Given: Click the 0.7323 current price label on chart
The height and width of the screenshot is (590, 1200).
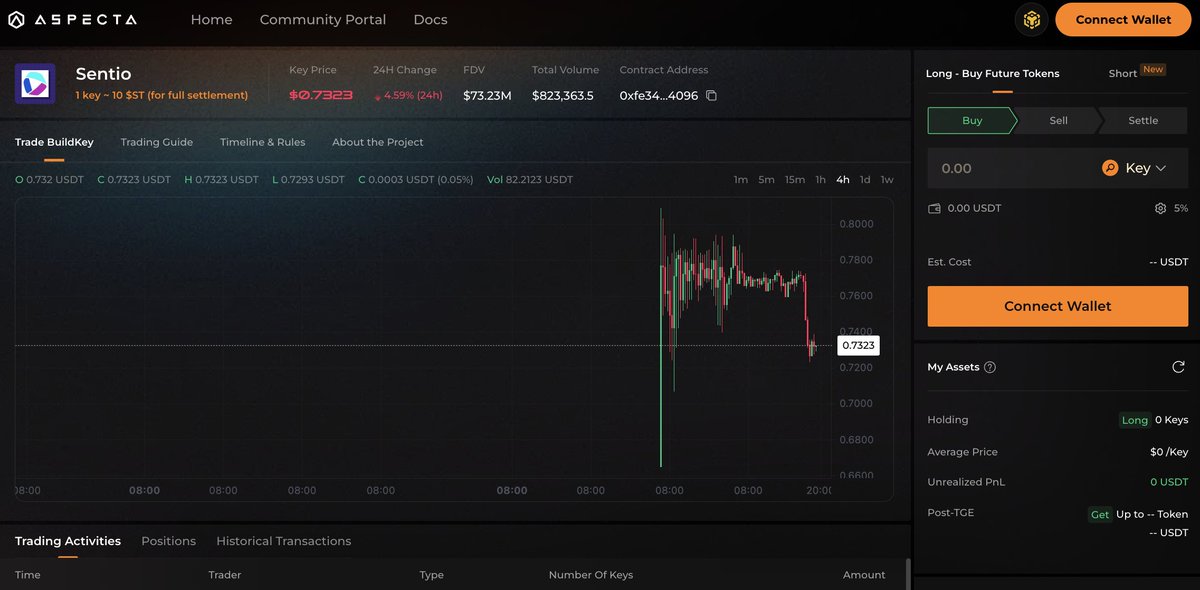Looking at the screenshot, I should pyautogui.click(x=858, y=345).
